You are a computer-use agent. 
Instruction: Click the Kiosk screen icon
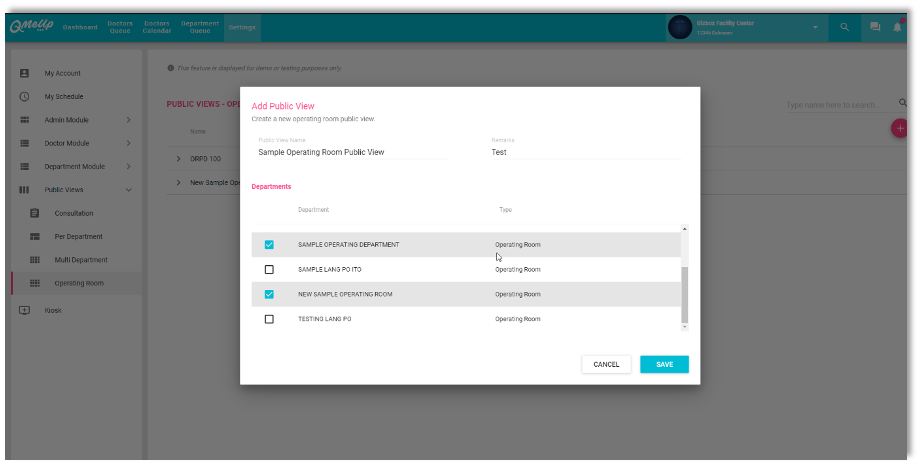pyautogui.click(x=25, y=310)
